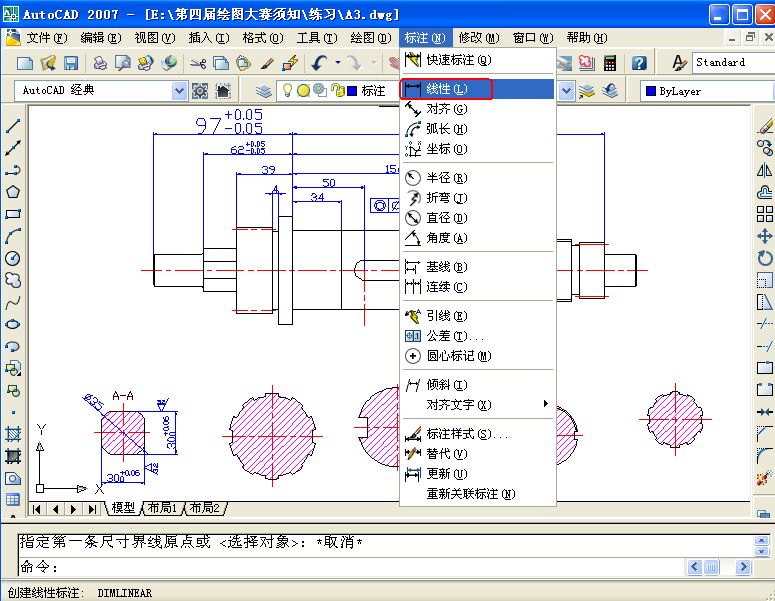
Task: Jump to first layout tab arrow
Action: point(37,509)
